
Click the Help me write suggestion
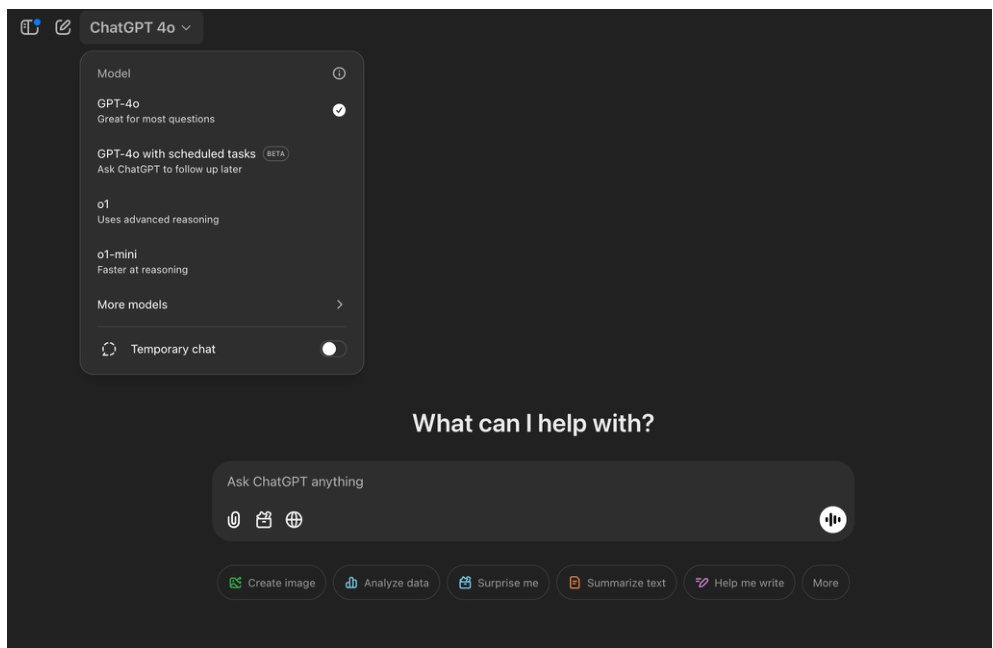click(x=739, y=583)
